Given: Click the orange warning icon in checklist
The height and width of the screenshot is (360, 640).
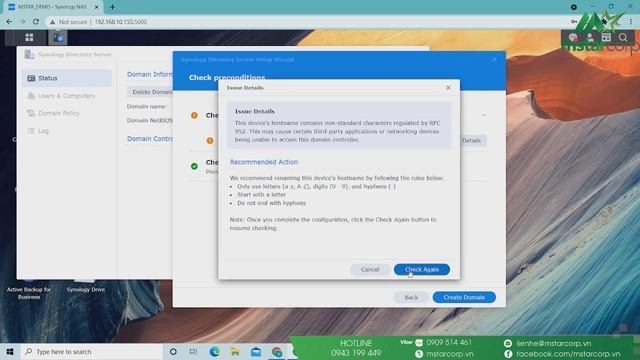Looking at the screenshot, I should (194, 116).
